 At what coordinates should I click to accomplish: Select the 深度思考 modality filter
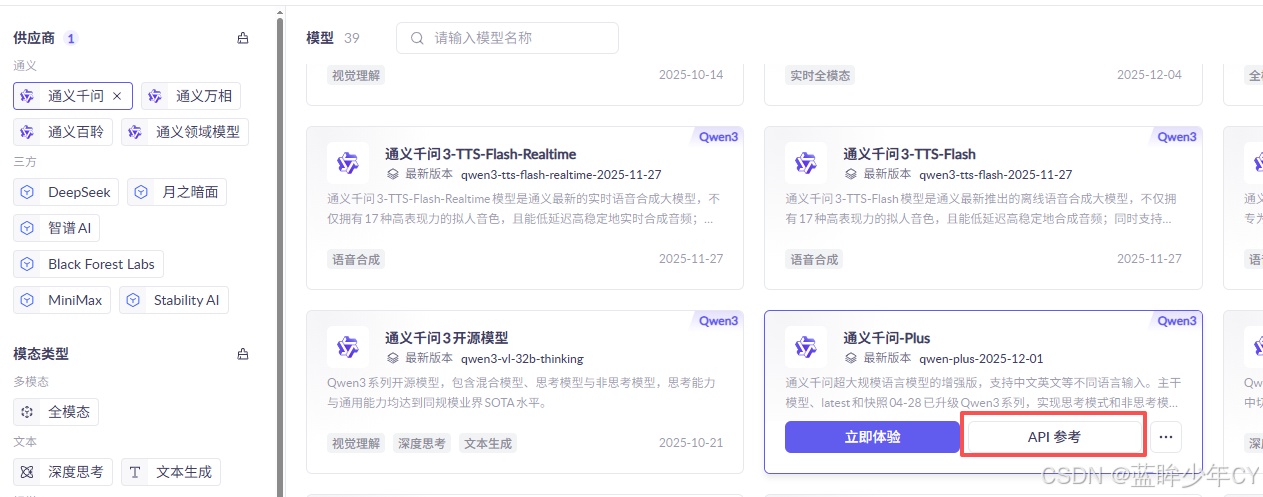coord(63,472)
